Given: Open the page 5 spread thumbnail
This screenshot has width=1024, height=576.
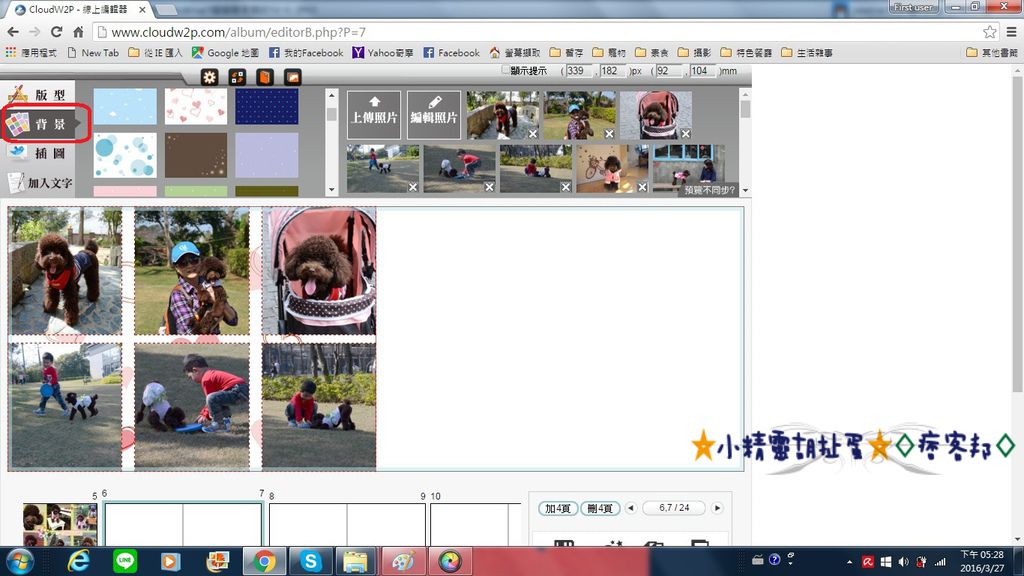Looking at the screenshot, I should pos(60,524).
